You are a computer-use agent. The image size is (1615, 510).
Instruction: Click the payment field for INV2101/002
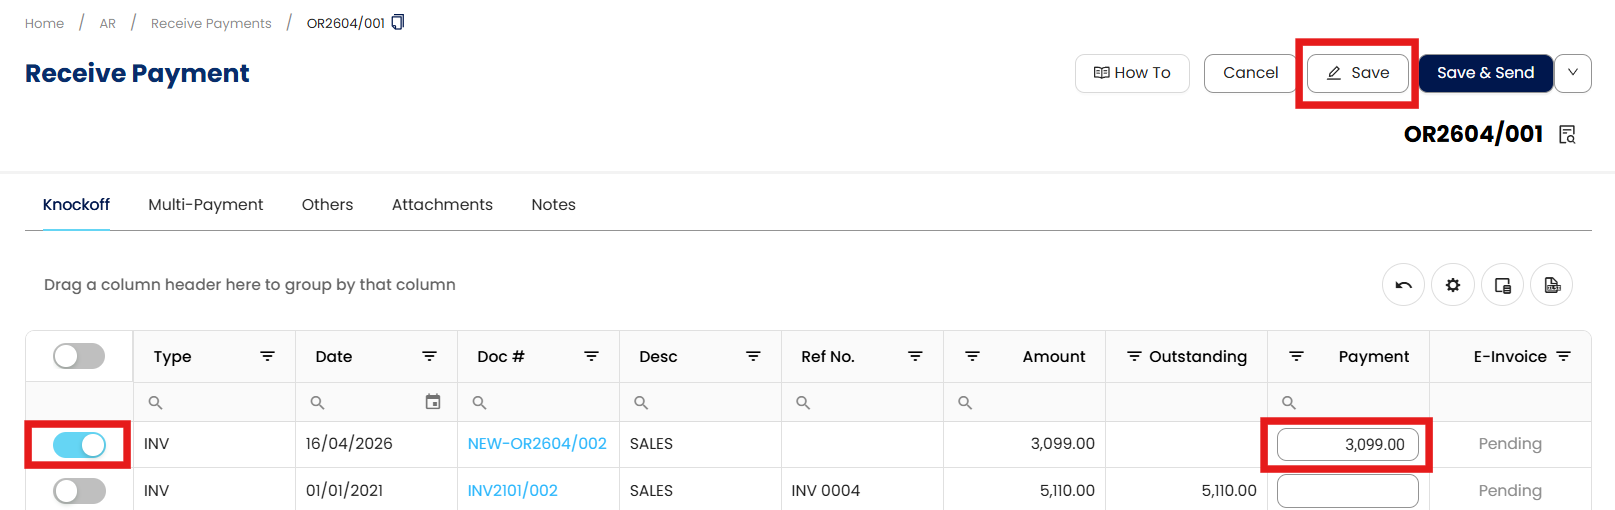coord(1347,491)
